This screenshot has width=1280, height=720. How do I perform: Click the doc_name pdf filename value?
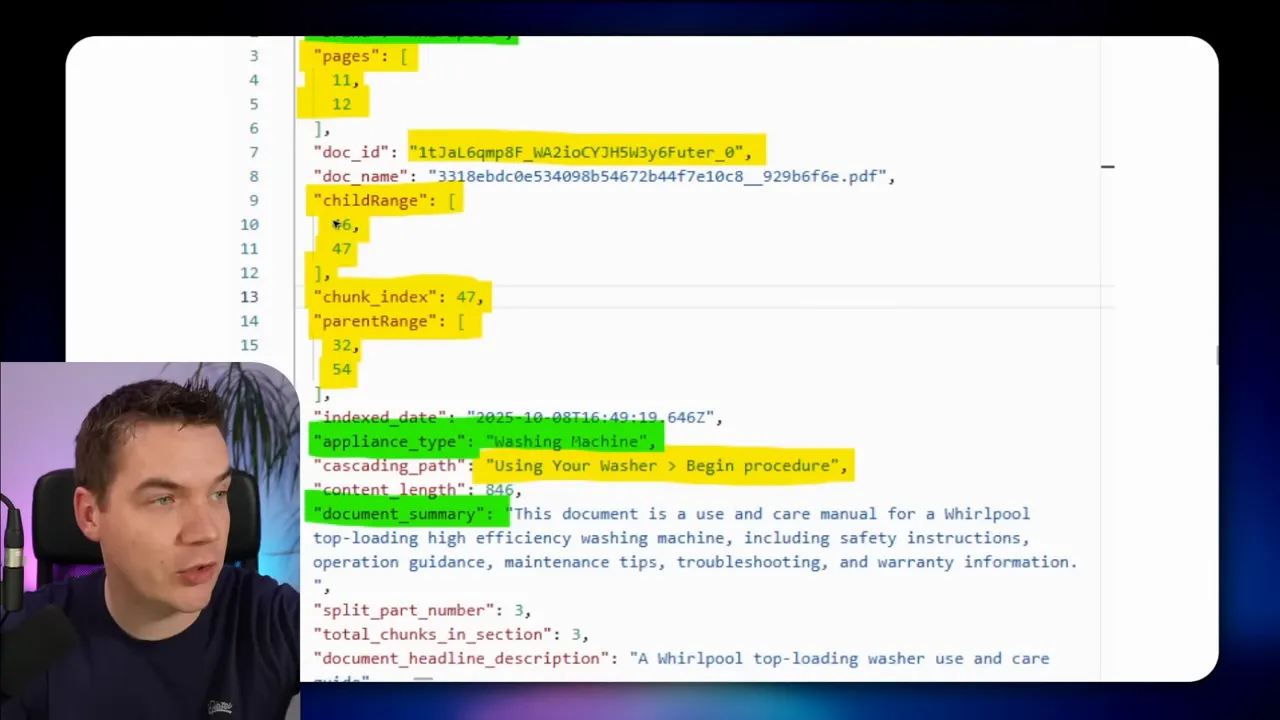click(660, 176)
